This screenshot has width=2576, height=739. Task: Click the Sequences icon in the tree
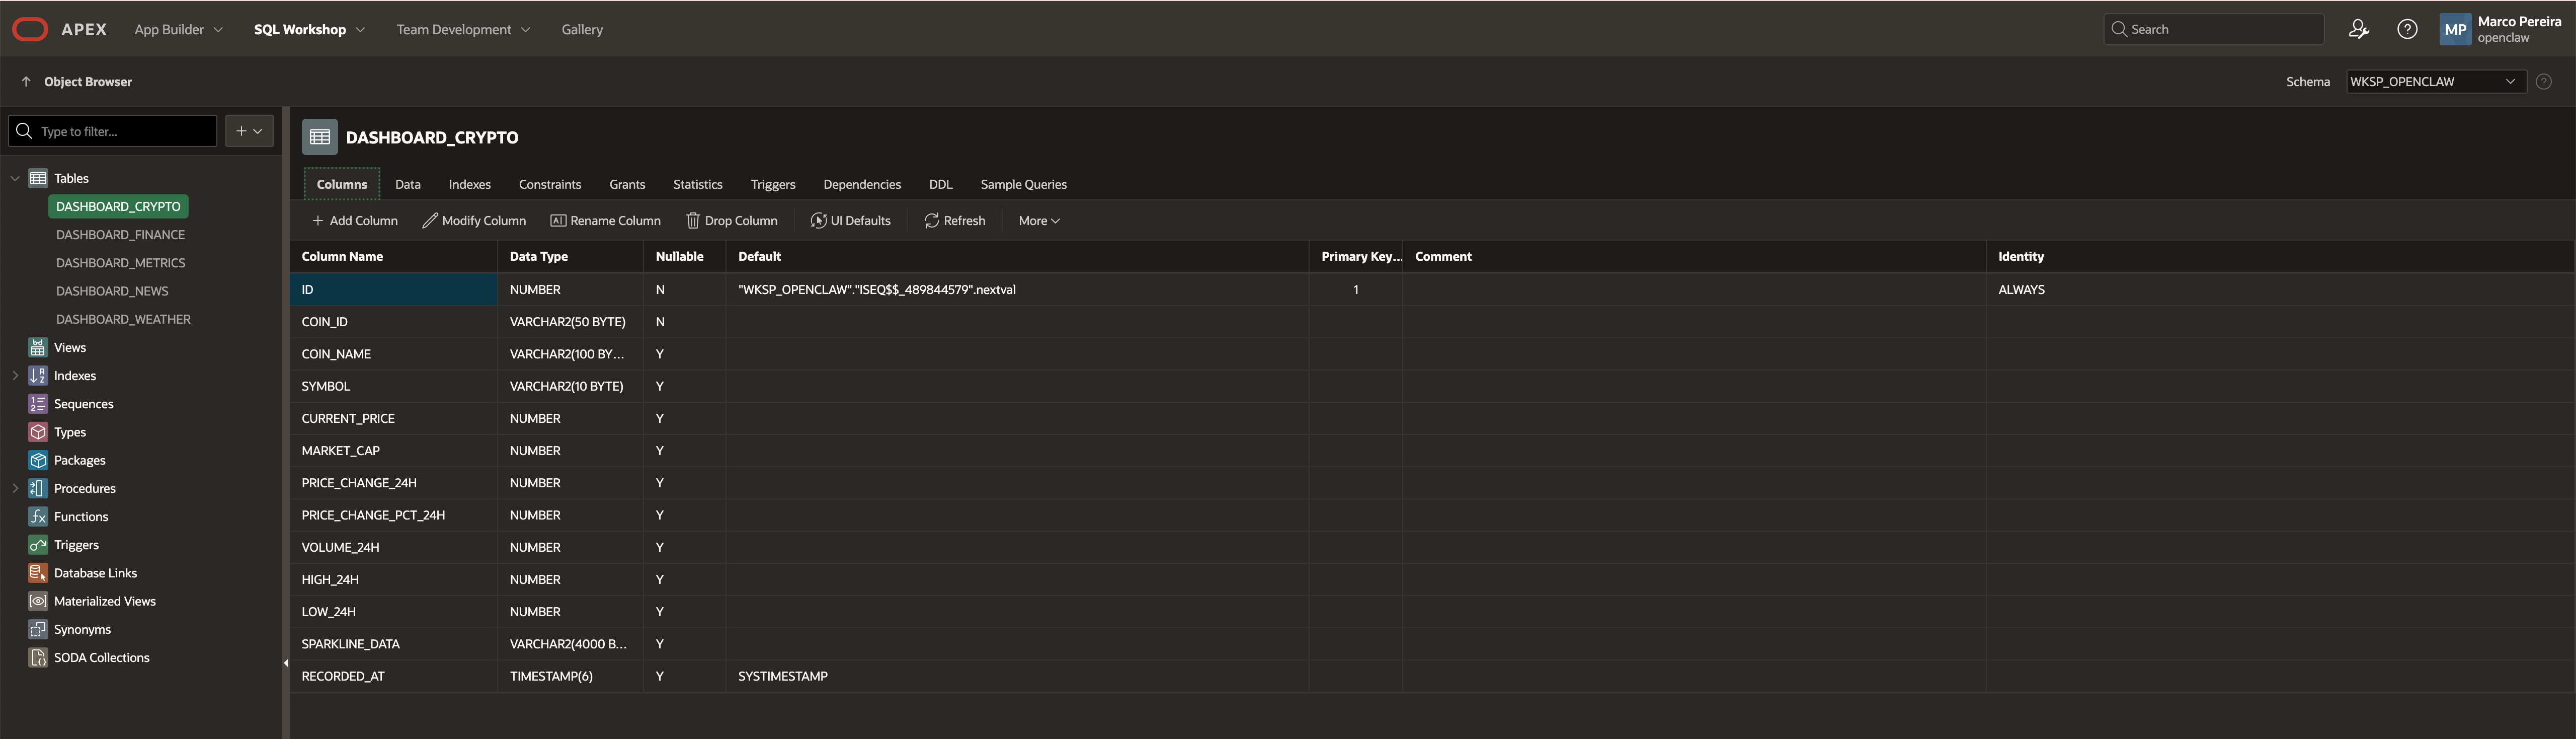(x=38, y=404)
